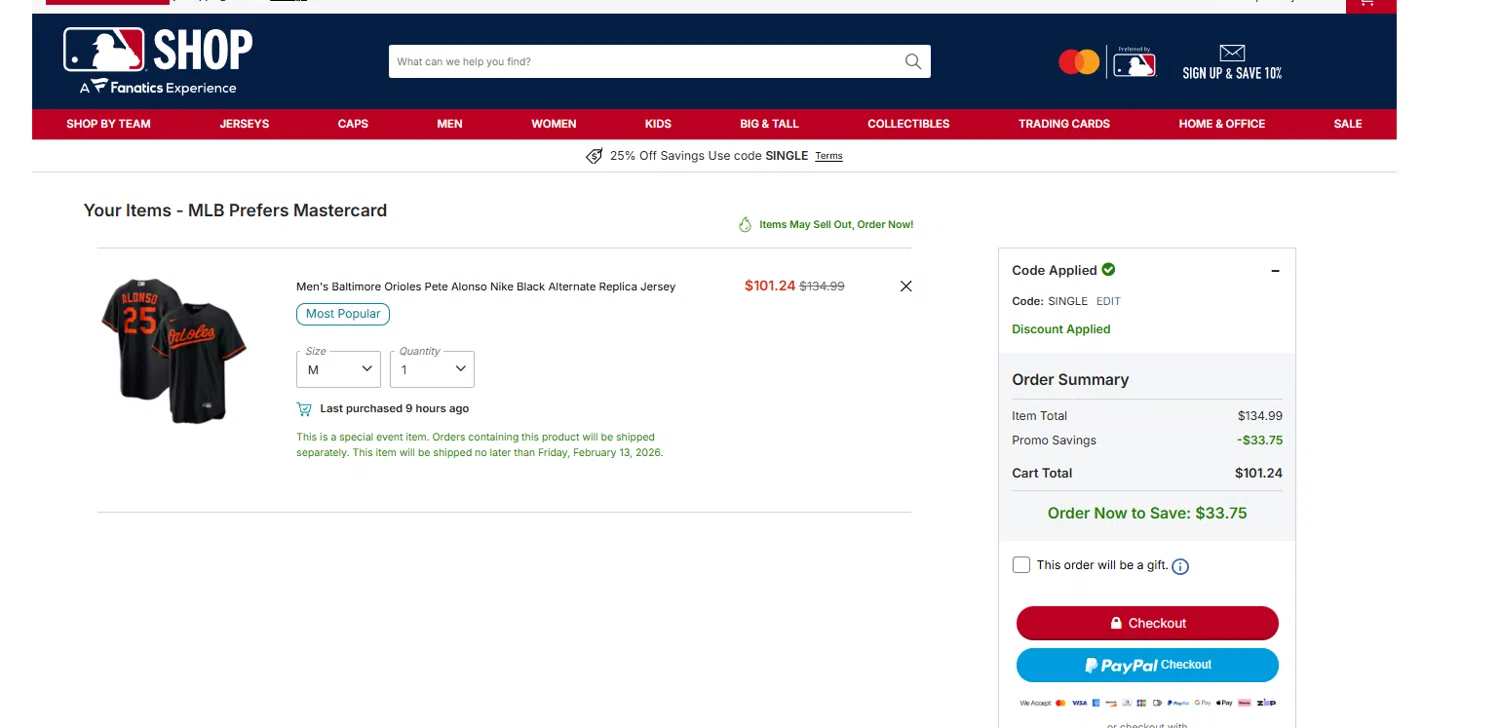This screenshot has width=1500, height=728.
Task: Open the Big & Tall menu
Action: 769,124
